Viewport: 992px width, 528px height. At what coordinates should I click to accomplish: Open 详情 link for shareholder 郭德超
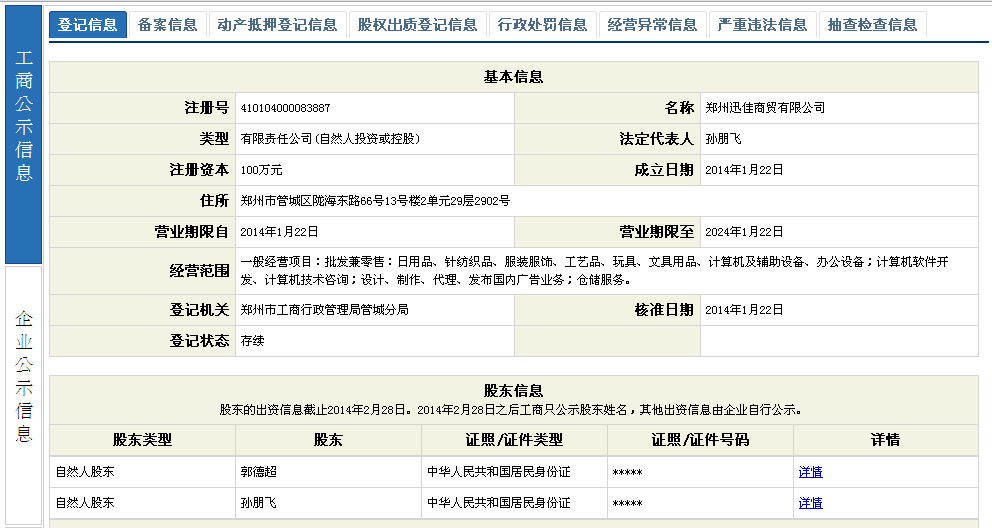[810, 472]
